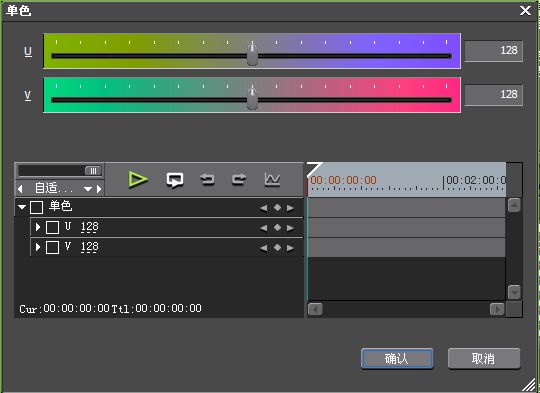This screenshot has width=540, height=393.
Task: Add keyframe diamond on U row
Action: pyautogui.click(x=277, y=227)
